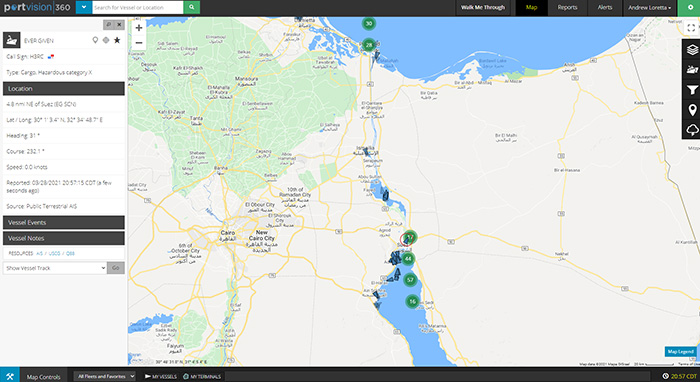Open the Show Vessel Track dropdown
The height and width of the screenshot is (382, 700).
[55, 268]
